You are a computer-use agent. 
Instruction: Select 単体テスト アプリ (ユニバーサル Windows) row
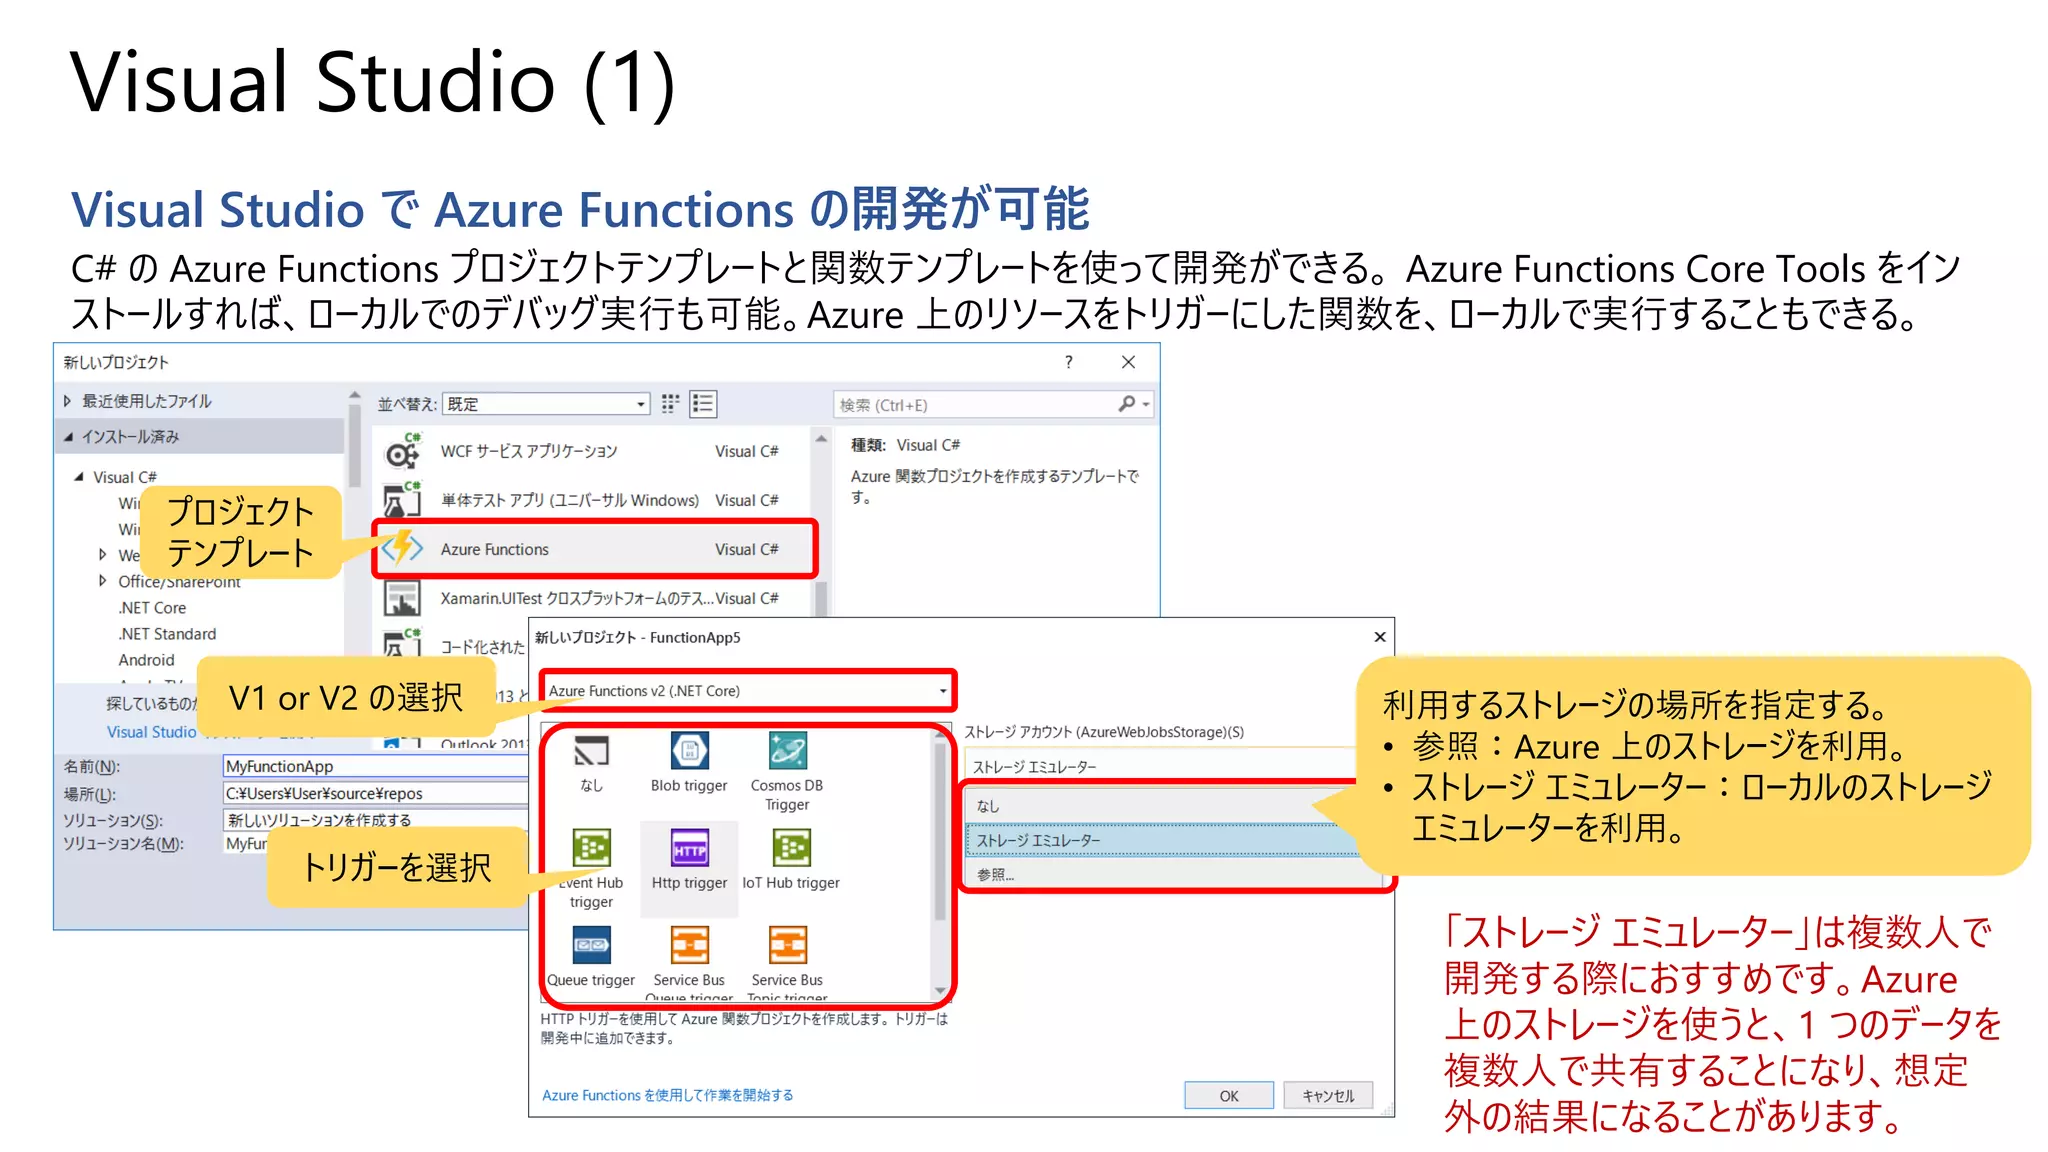[x=596, y=500]
